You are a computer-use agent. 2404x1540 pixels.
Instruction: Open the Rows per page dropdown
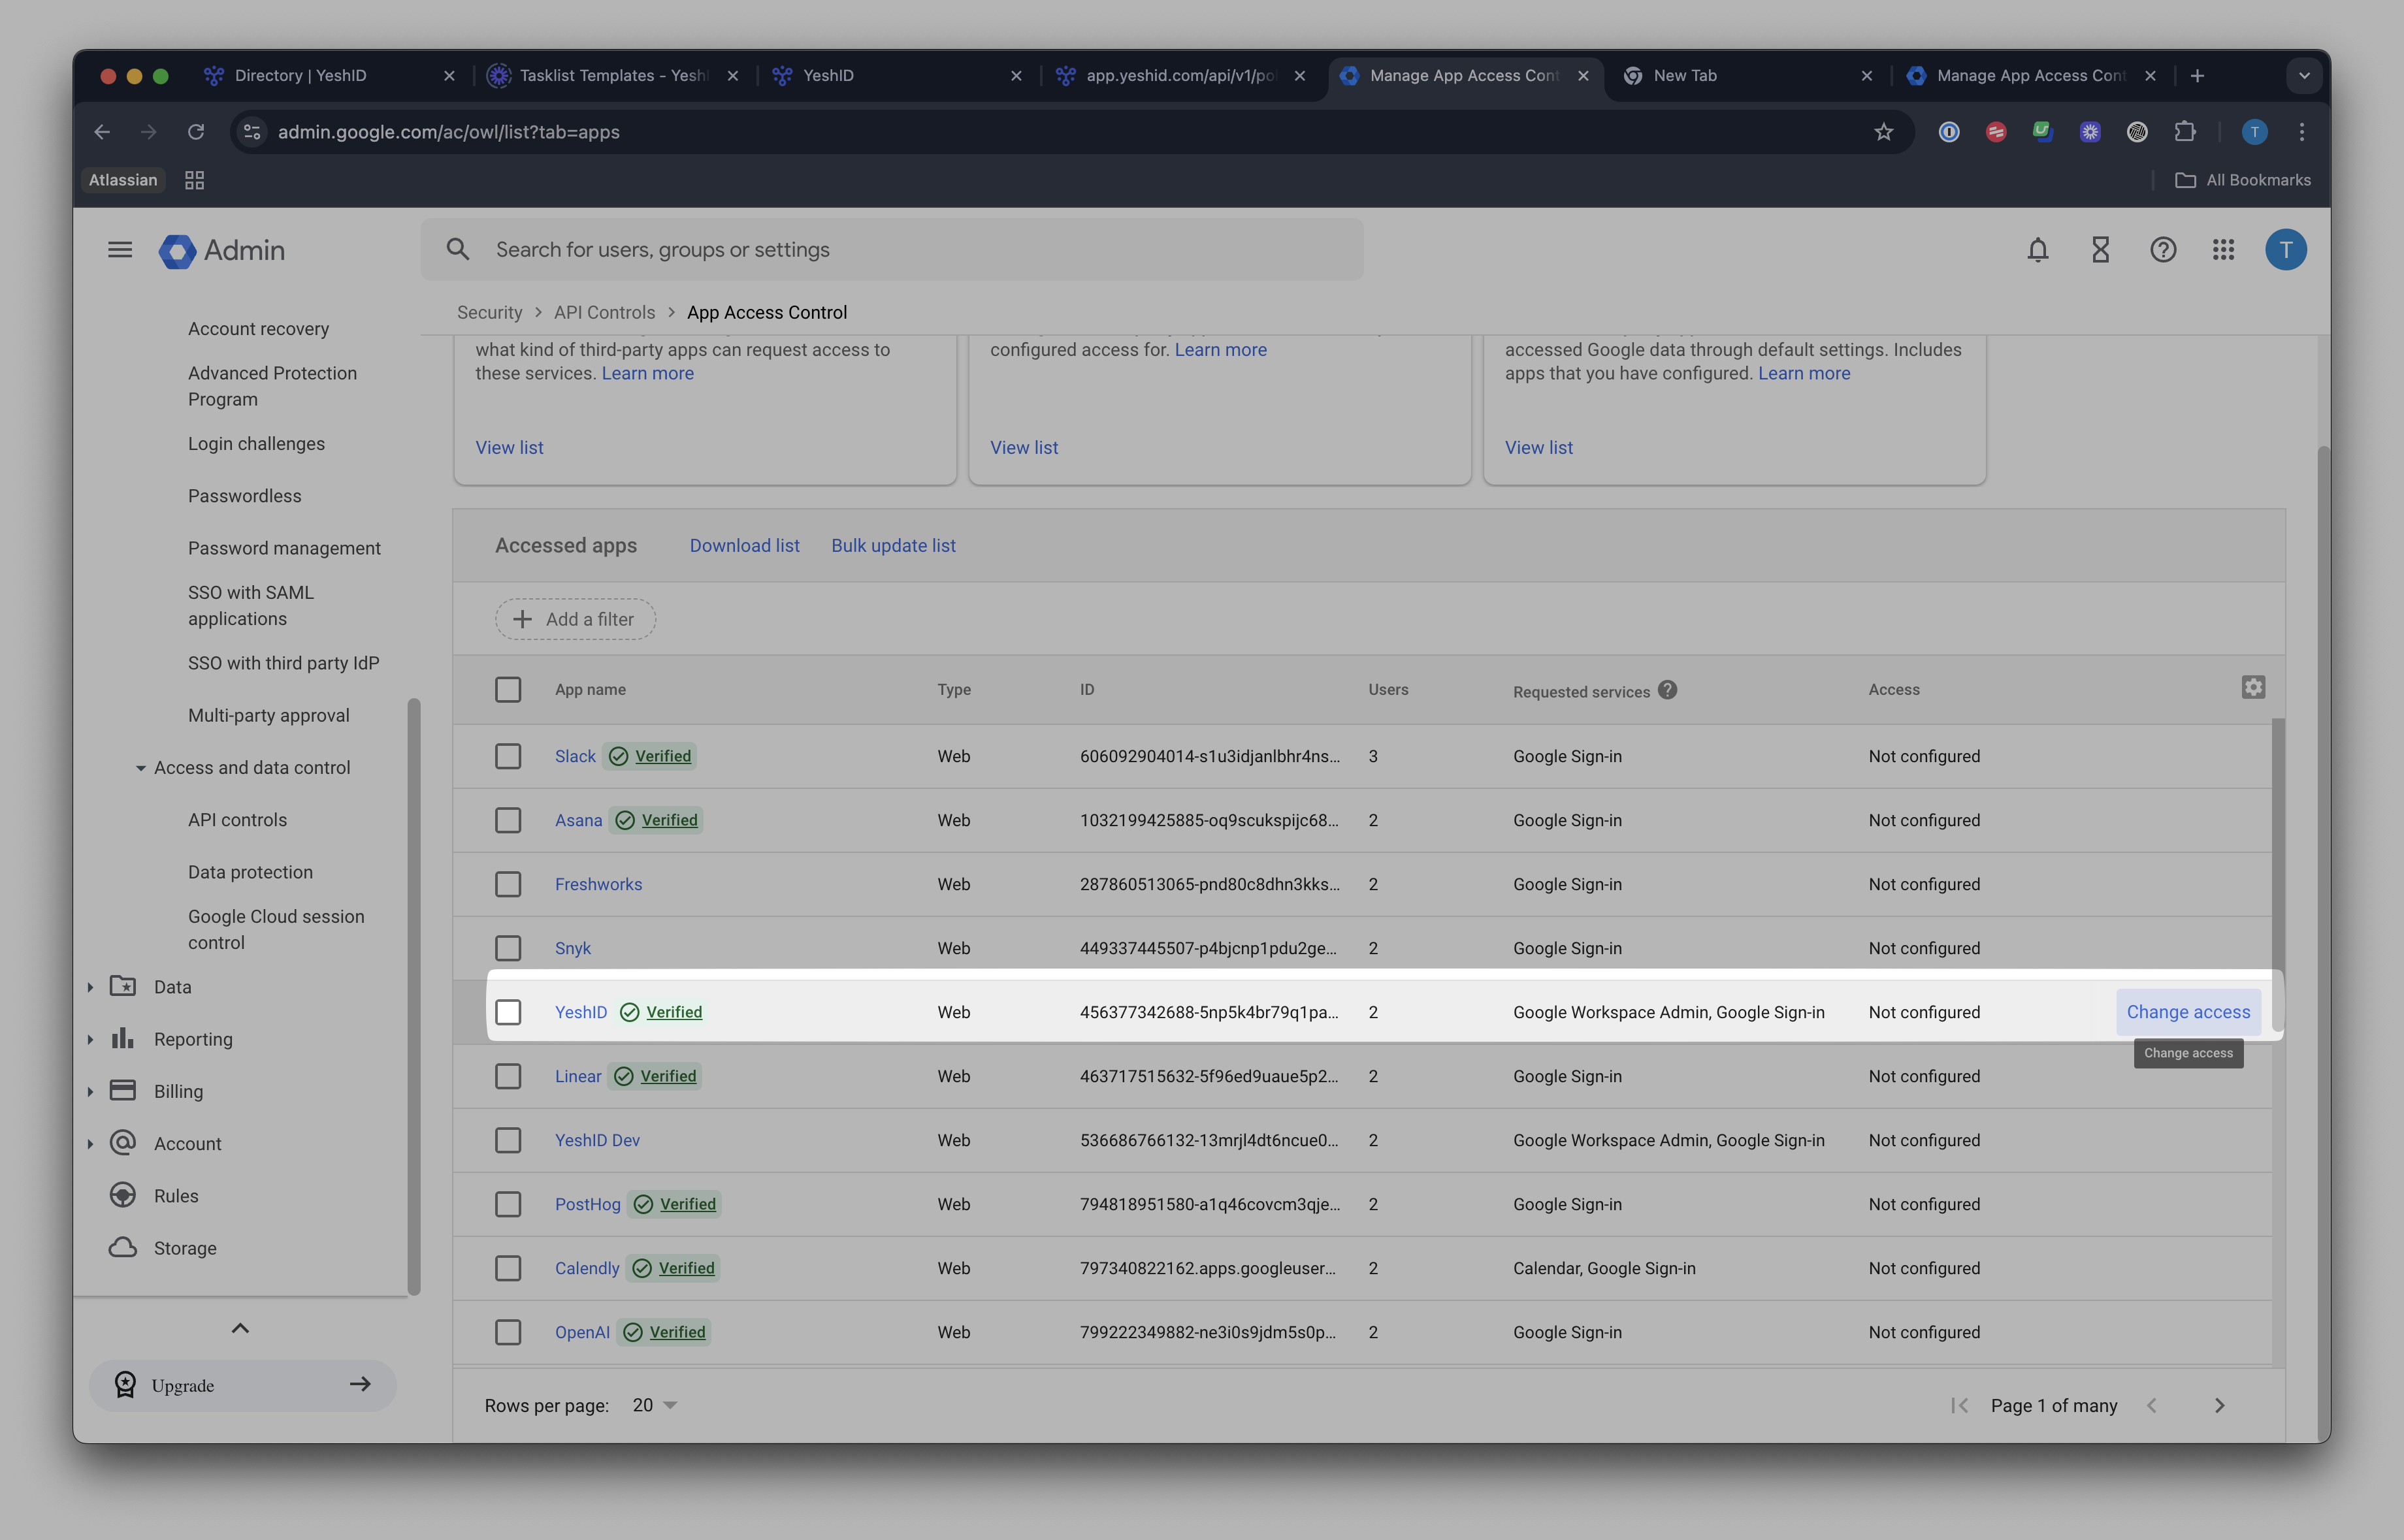pos(655,1405)
